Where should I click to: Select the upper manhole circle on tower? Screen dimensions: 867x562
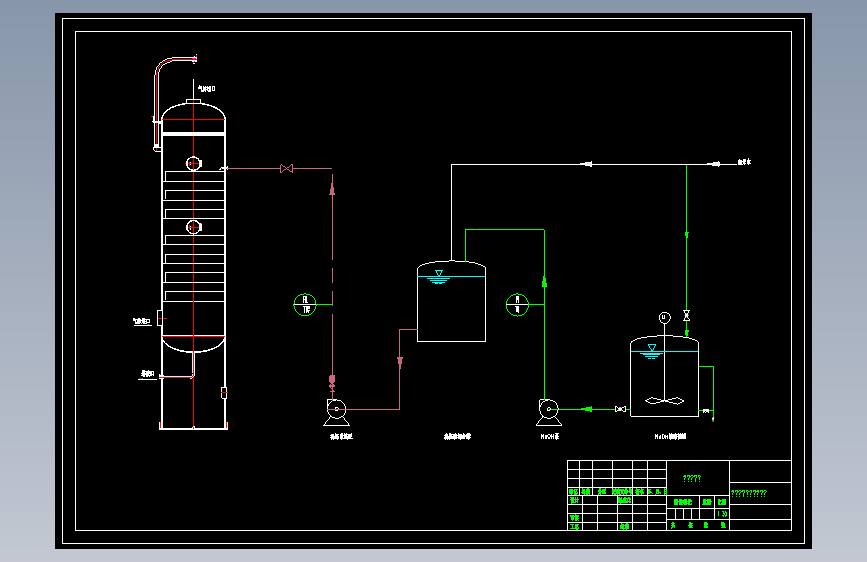pyautogui.click(x=193, y=164)
